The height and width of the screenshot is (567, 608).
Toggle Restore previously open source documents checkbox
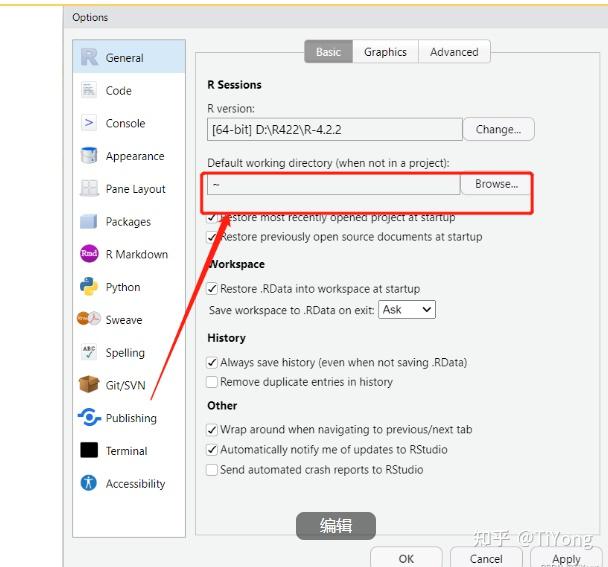(x=212, y=237)
